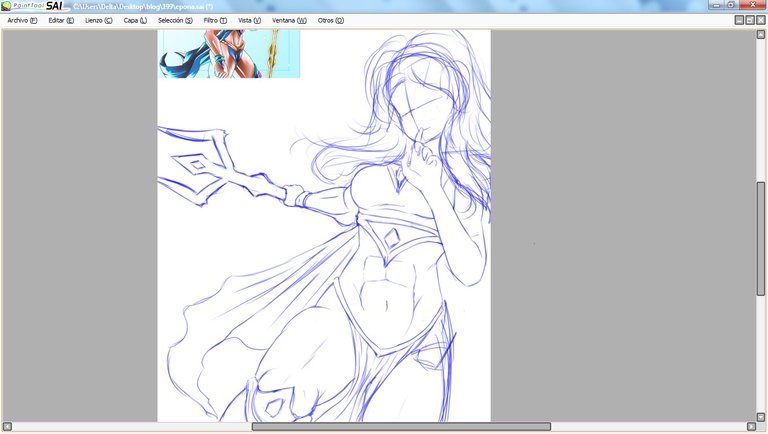The image size is (768, 434).
Task: Minimize the document view inside SAI
Action: (x=740, y=20)
